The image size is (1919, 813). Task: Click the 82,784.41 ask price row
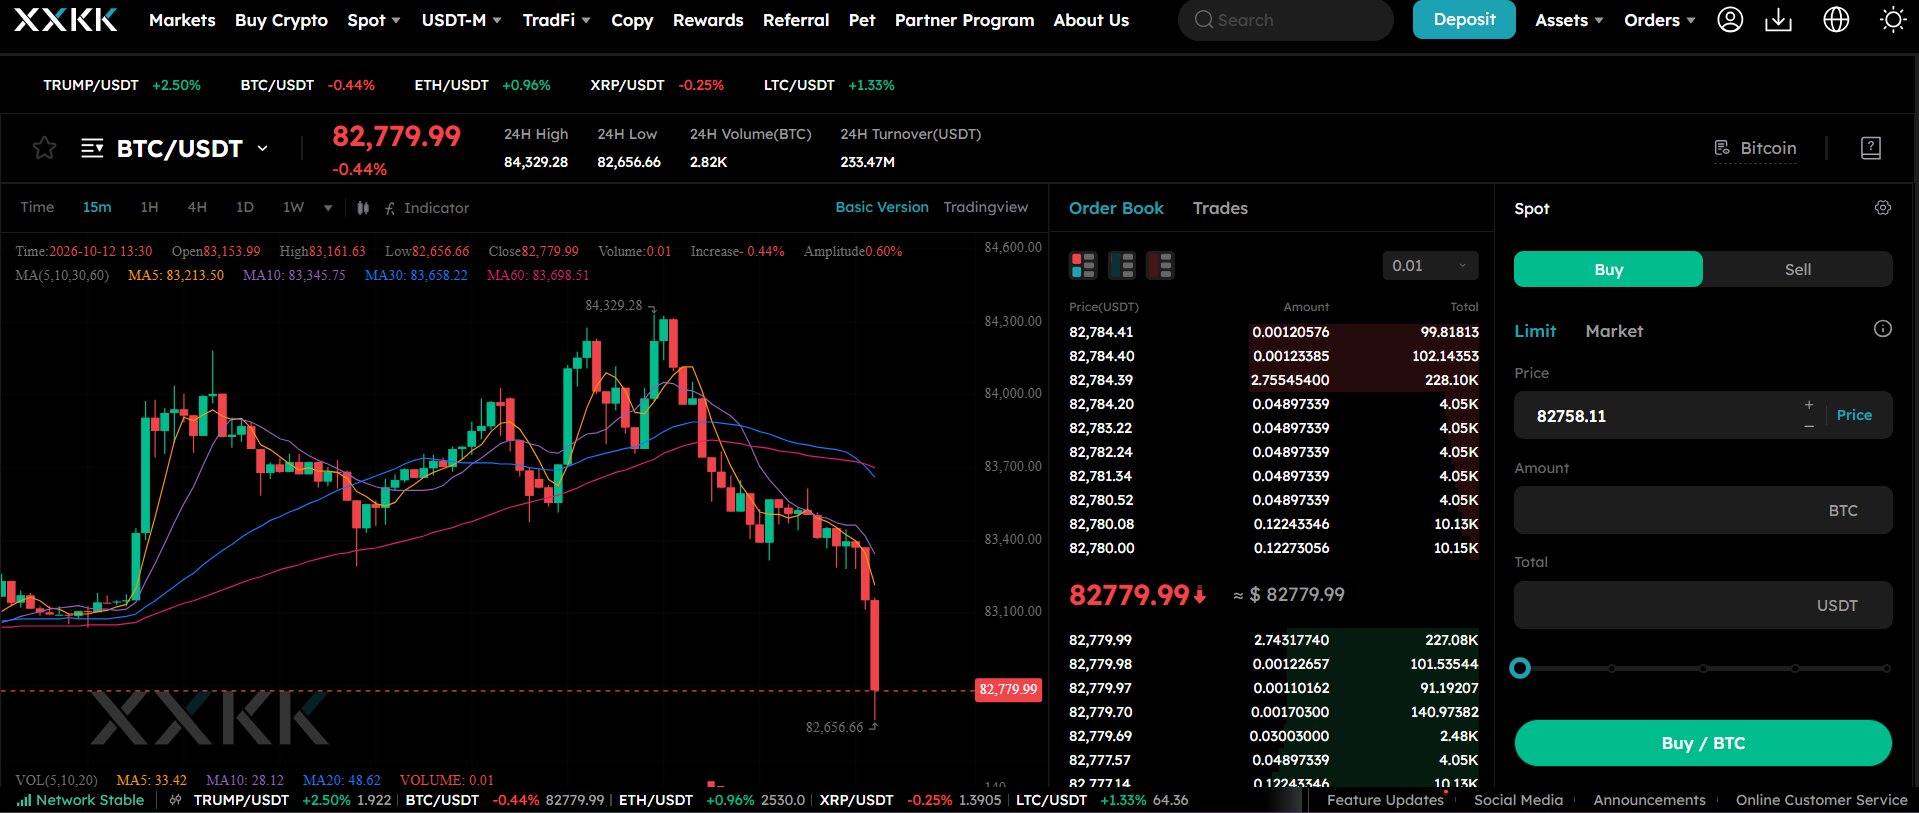[1273, 332]
